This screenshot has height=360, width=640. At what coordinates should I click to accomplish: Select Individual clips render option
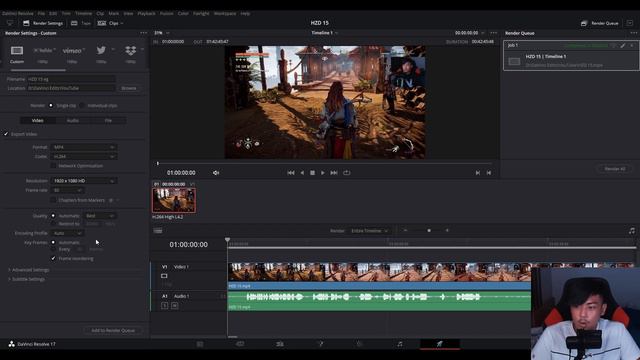(x=82, y=105)
